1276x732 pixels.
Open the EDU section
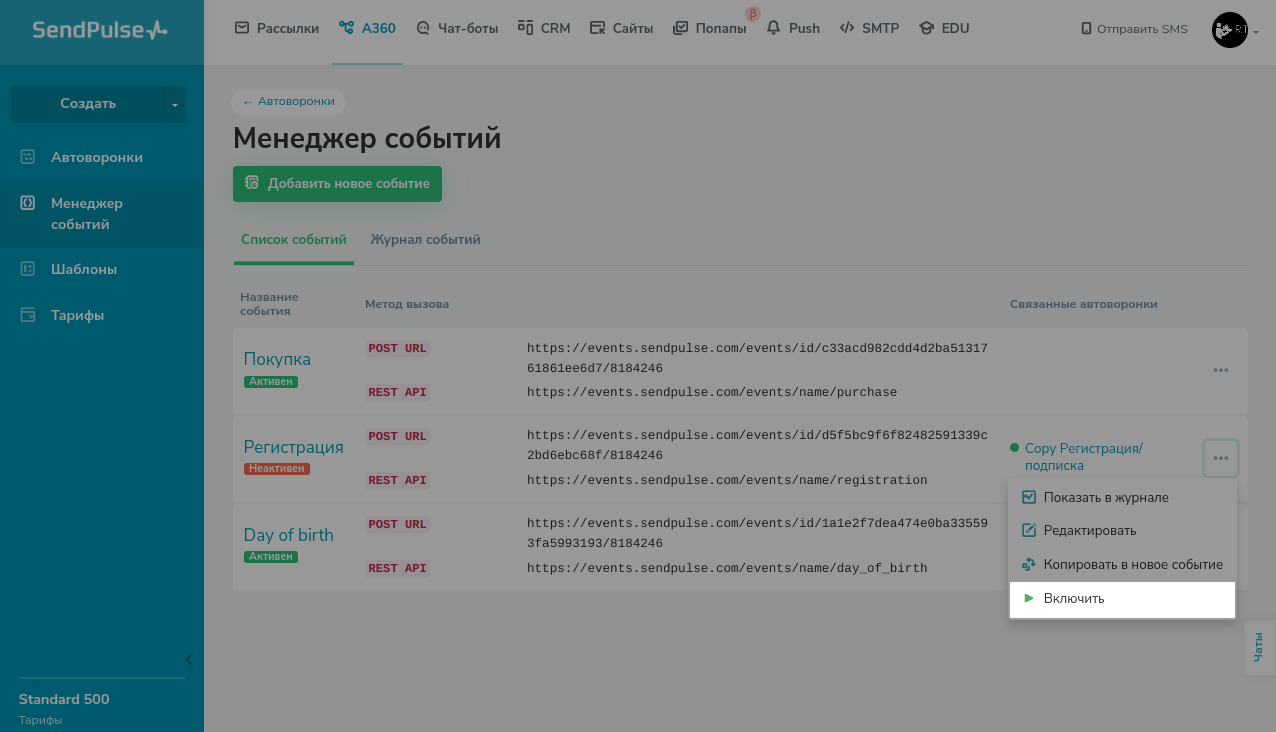[944, 28]
